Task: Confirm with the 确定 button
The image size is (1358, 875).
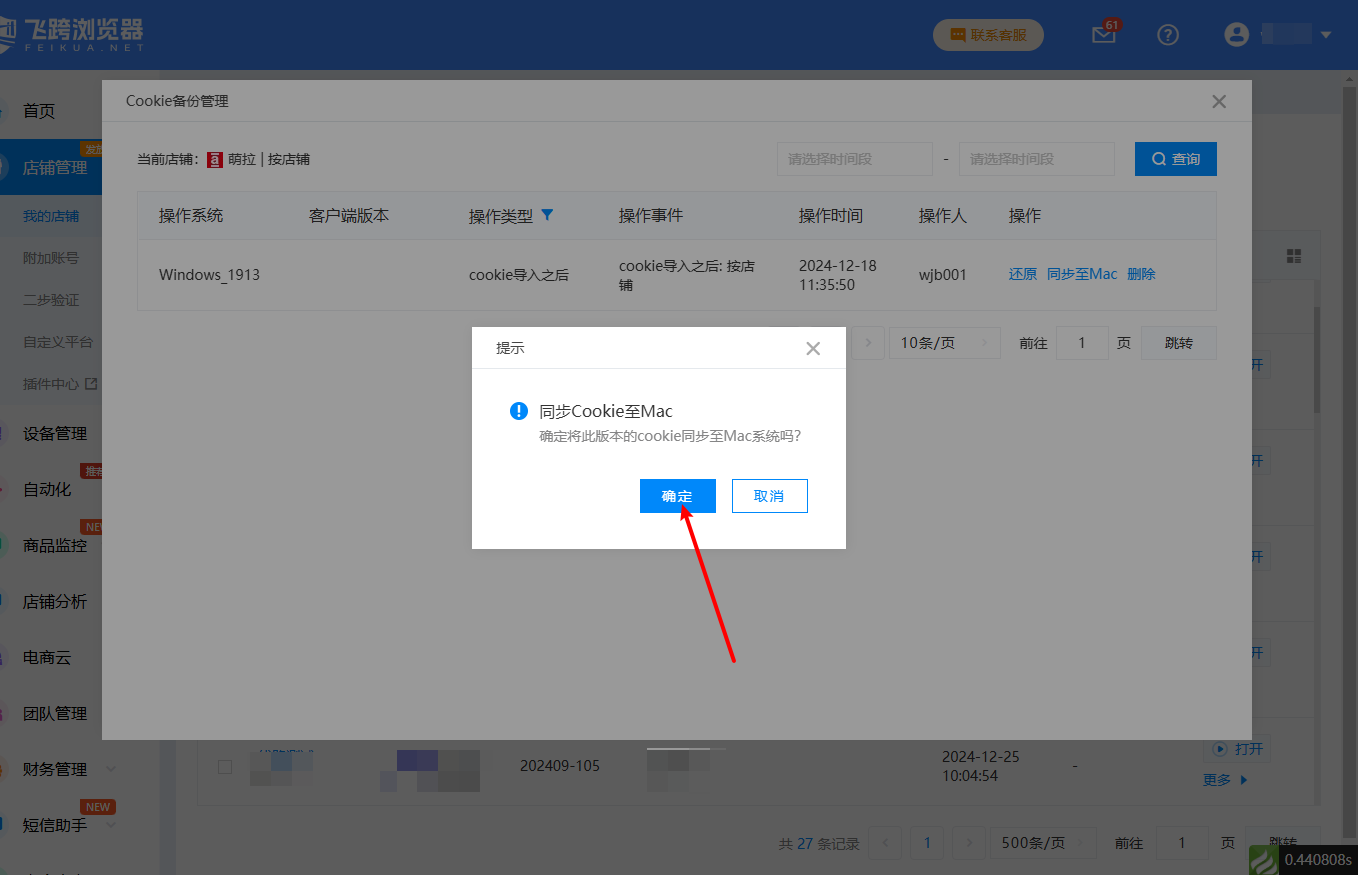Action: 677,496
